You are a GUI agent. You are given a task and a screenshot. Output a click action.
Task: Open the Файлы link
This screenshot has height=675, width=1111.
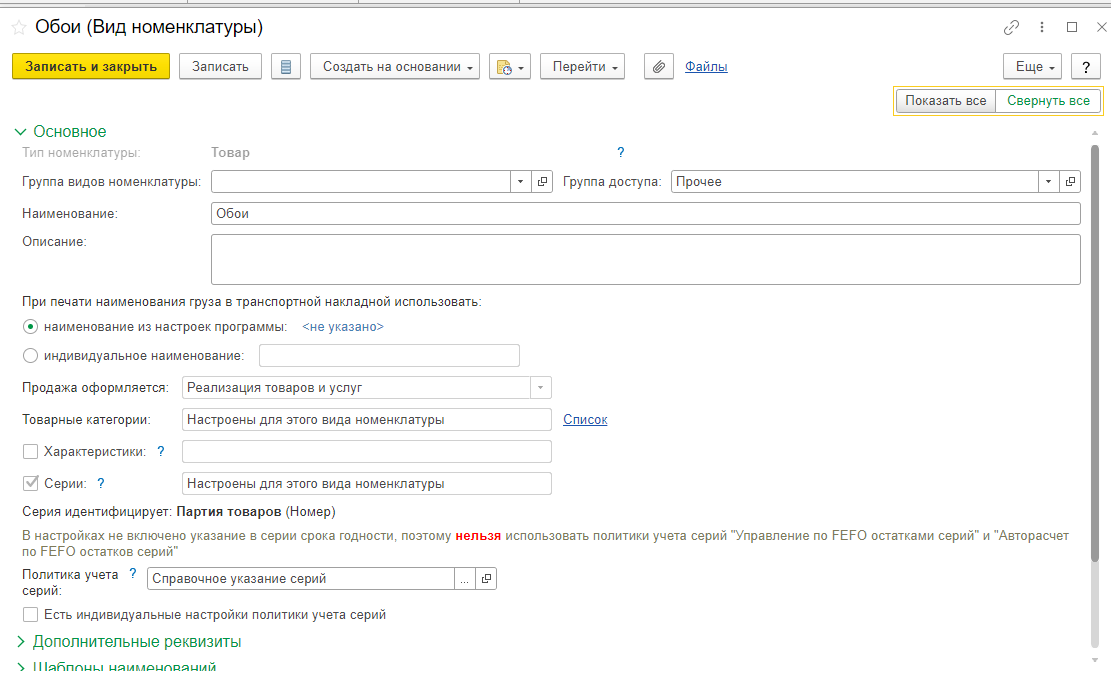coord(706,67)
